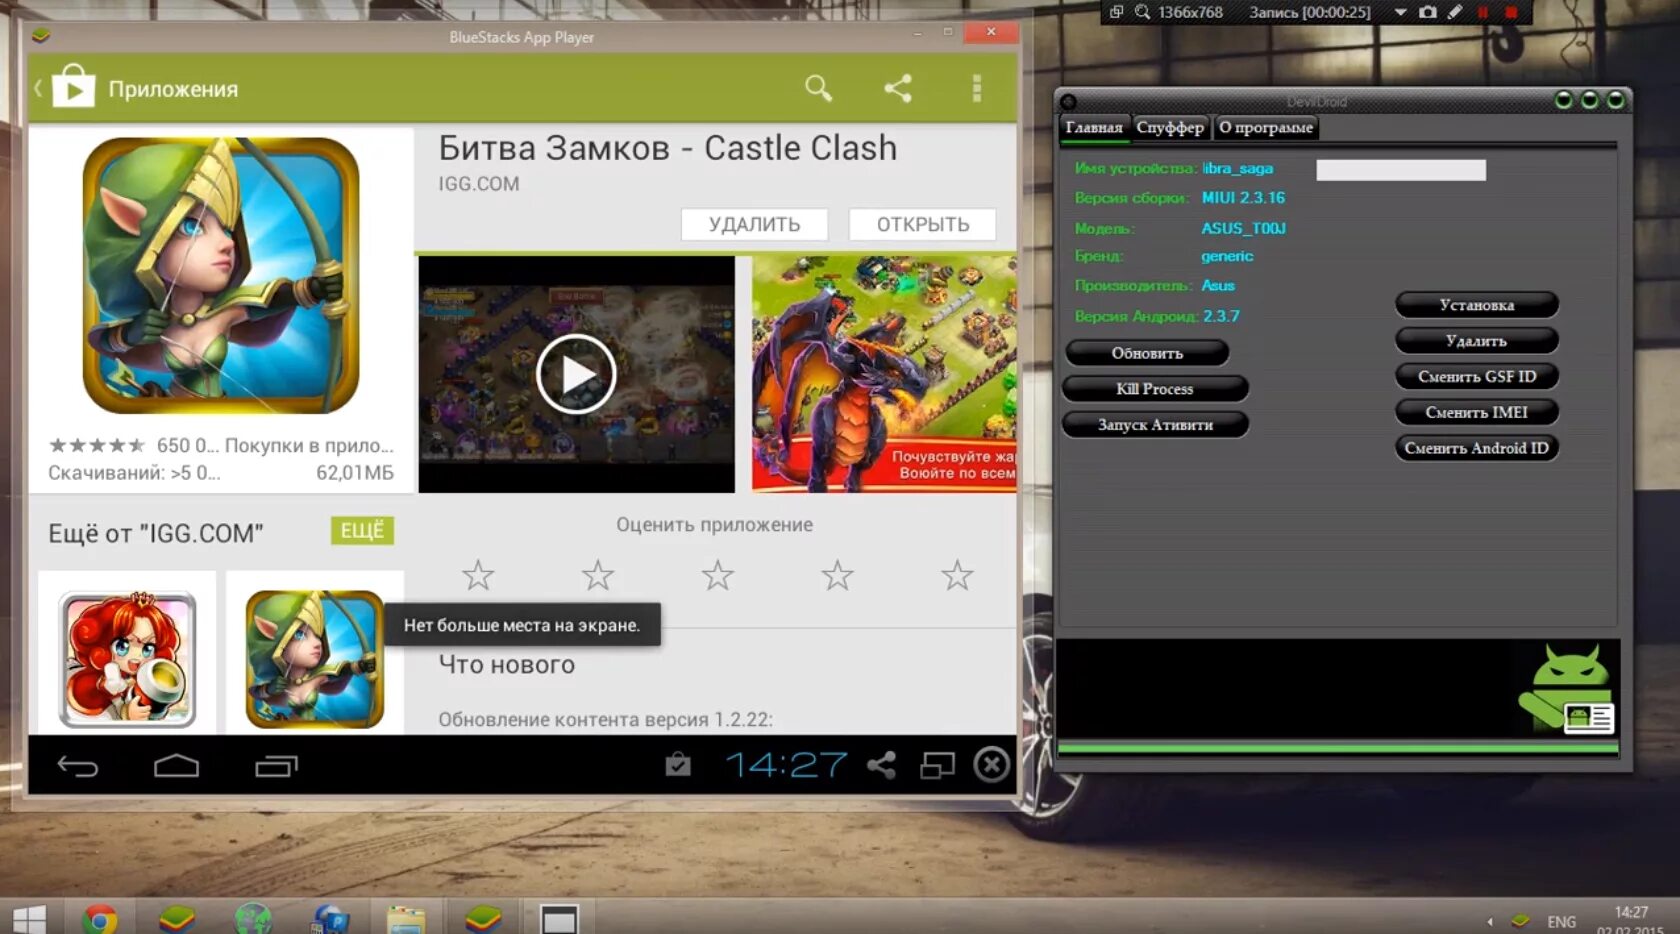Image resolution: width=1680 pixels, height=934 pixels.
Task: Click the green ЕЩЁ button
Action: click(x=362, y=530)
